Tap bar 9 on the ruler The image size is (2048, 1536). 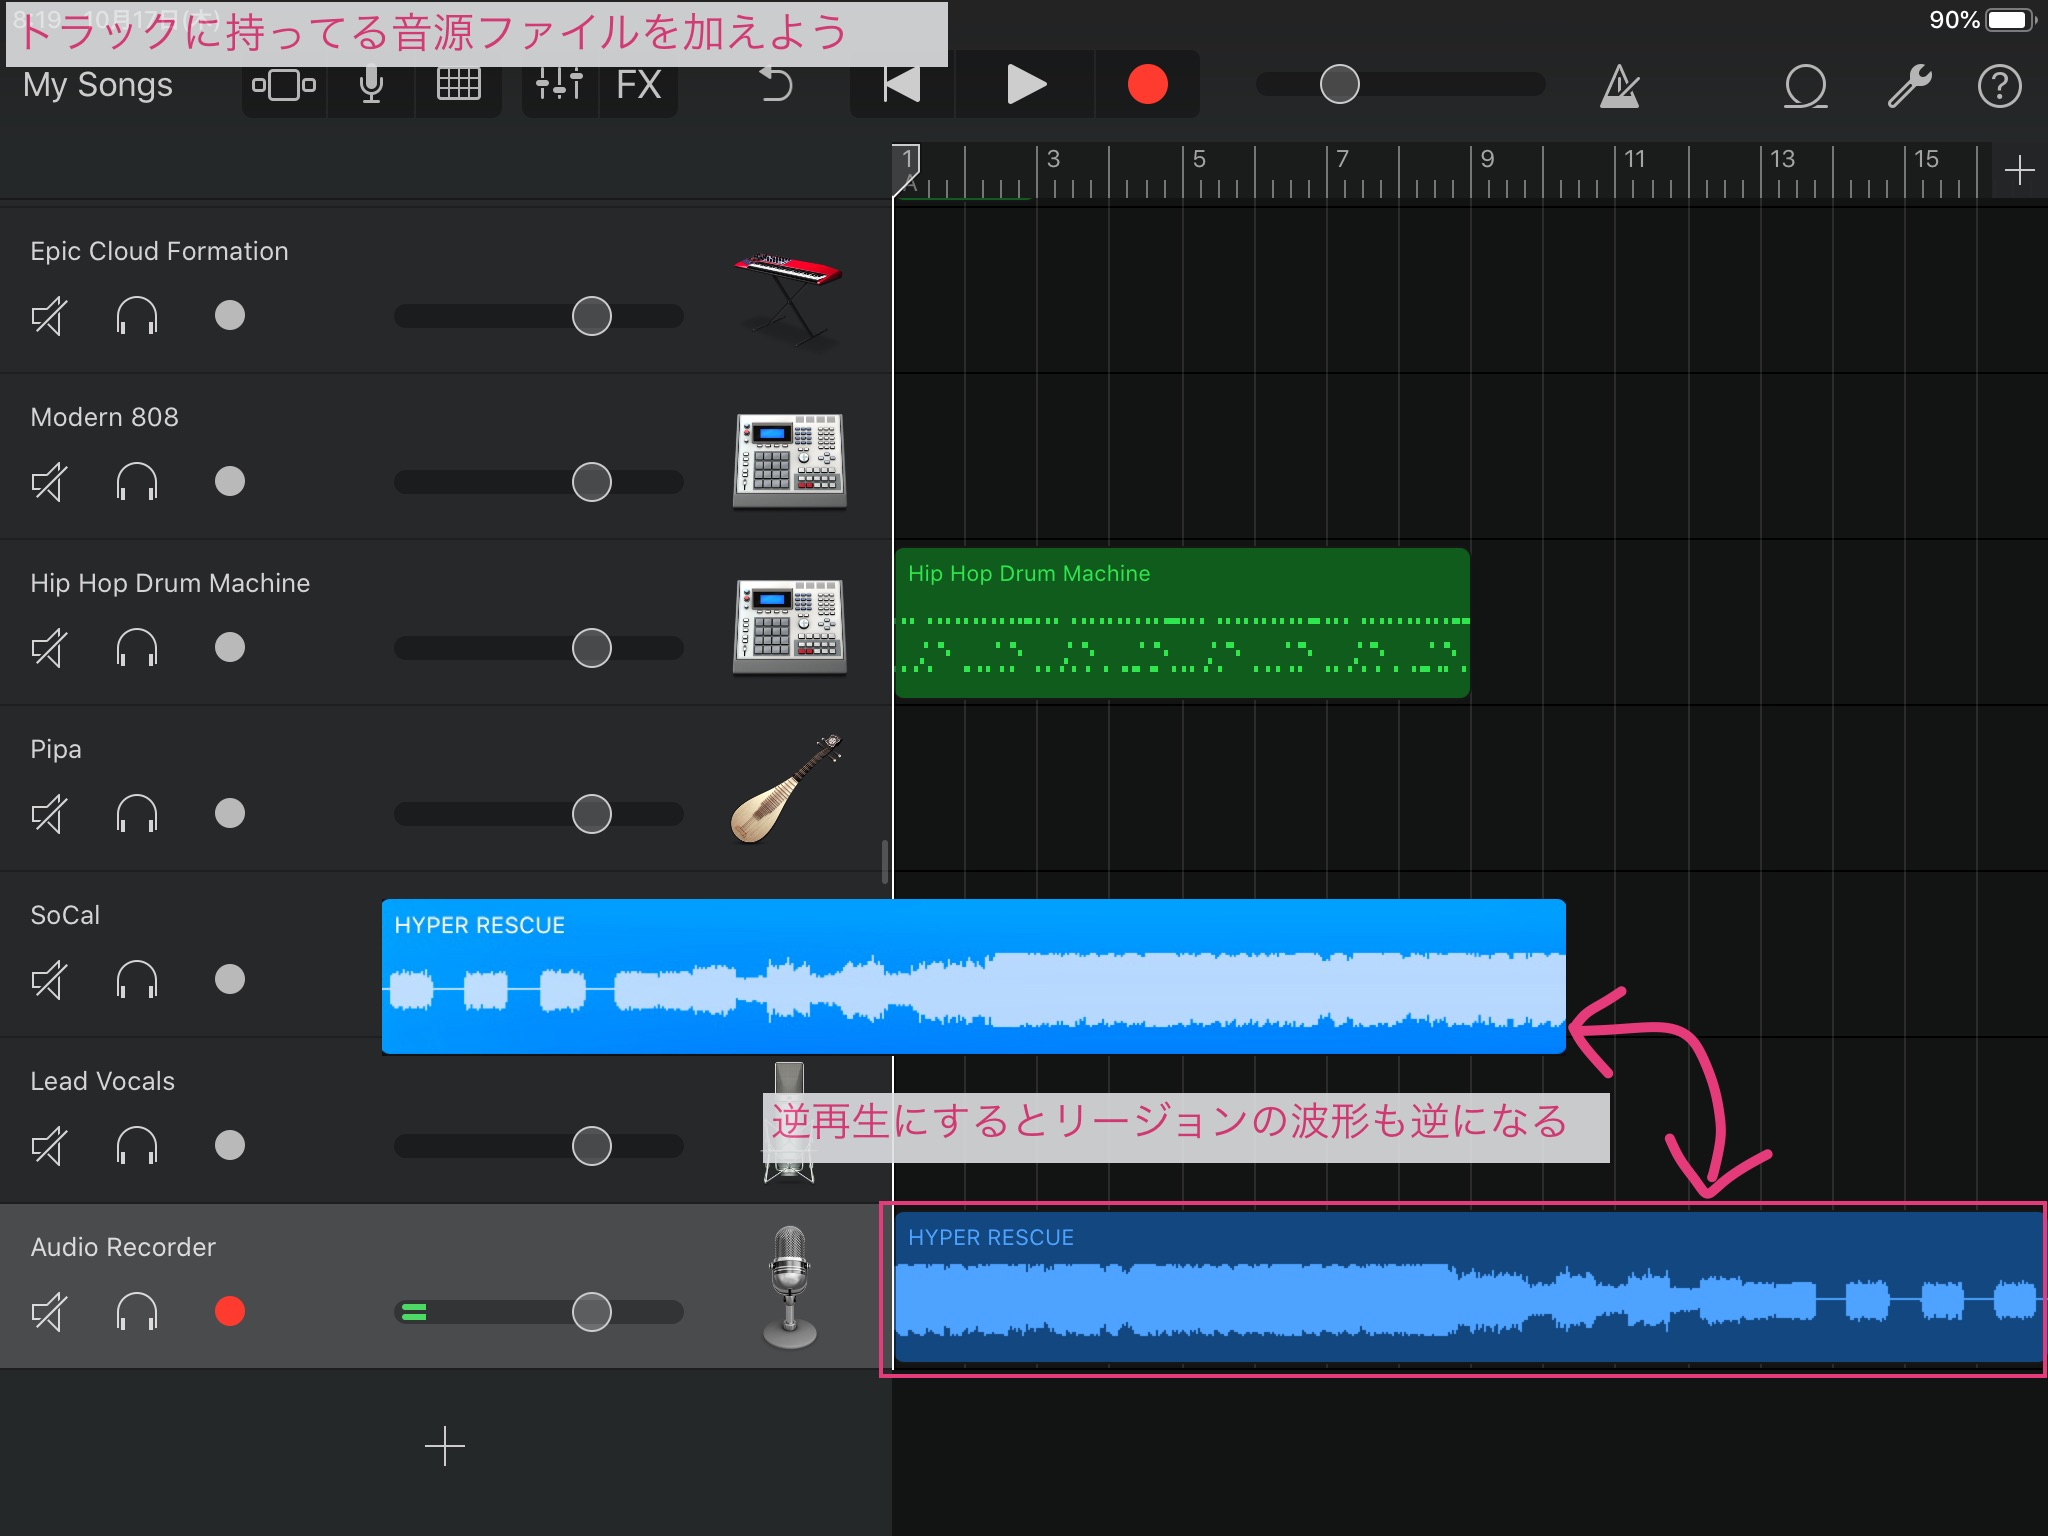(x=1487, y=160)
